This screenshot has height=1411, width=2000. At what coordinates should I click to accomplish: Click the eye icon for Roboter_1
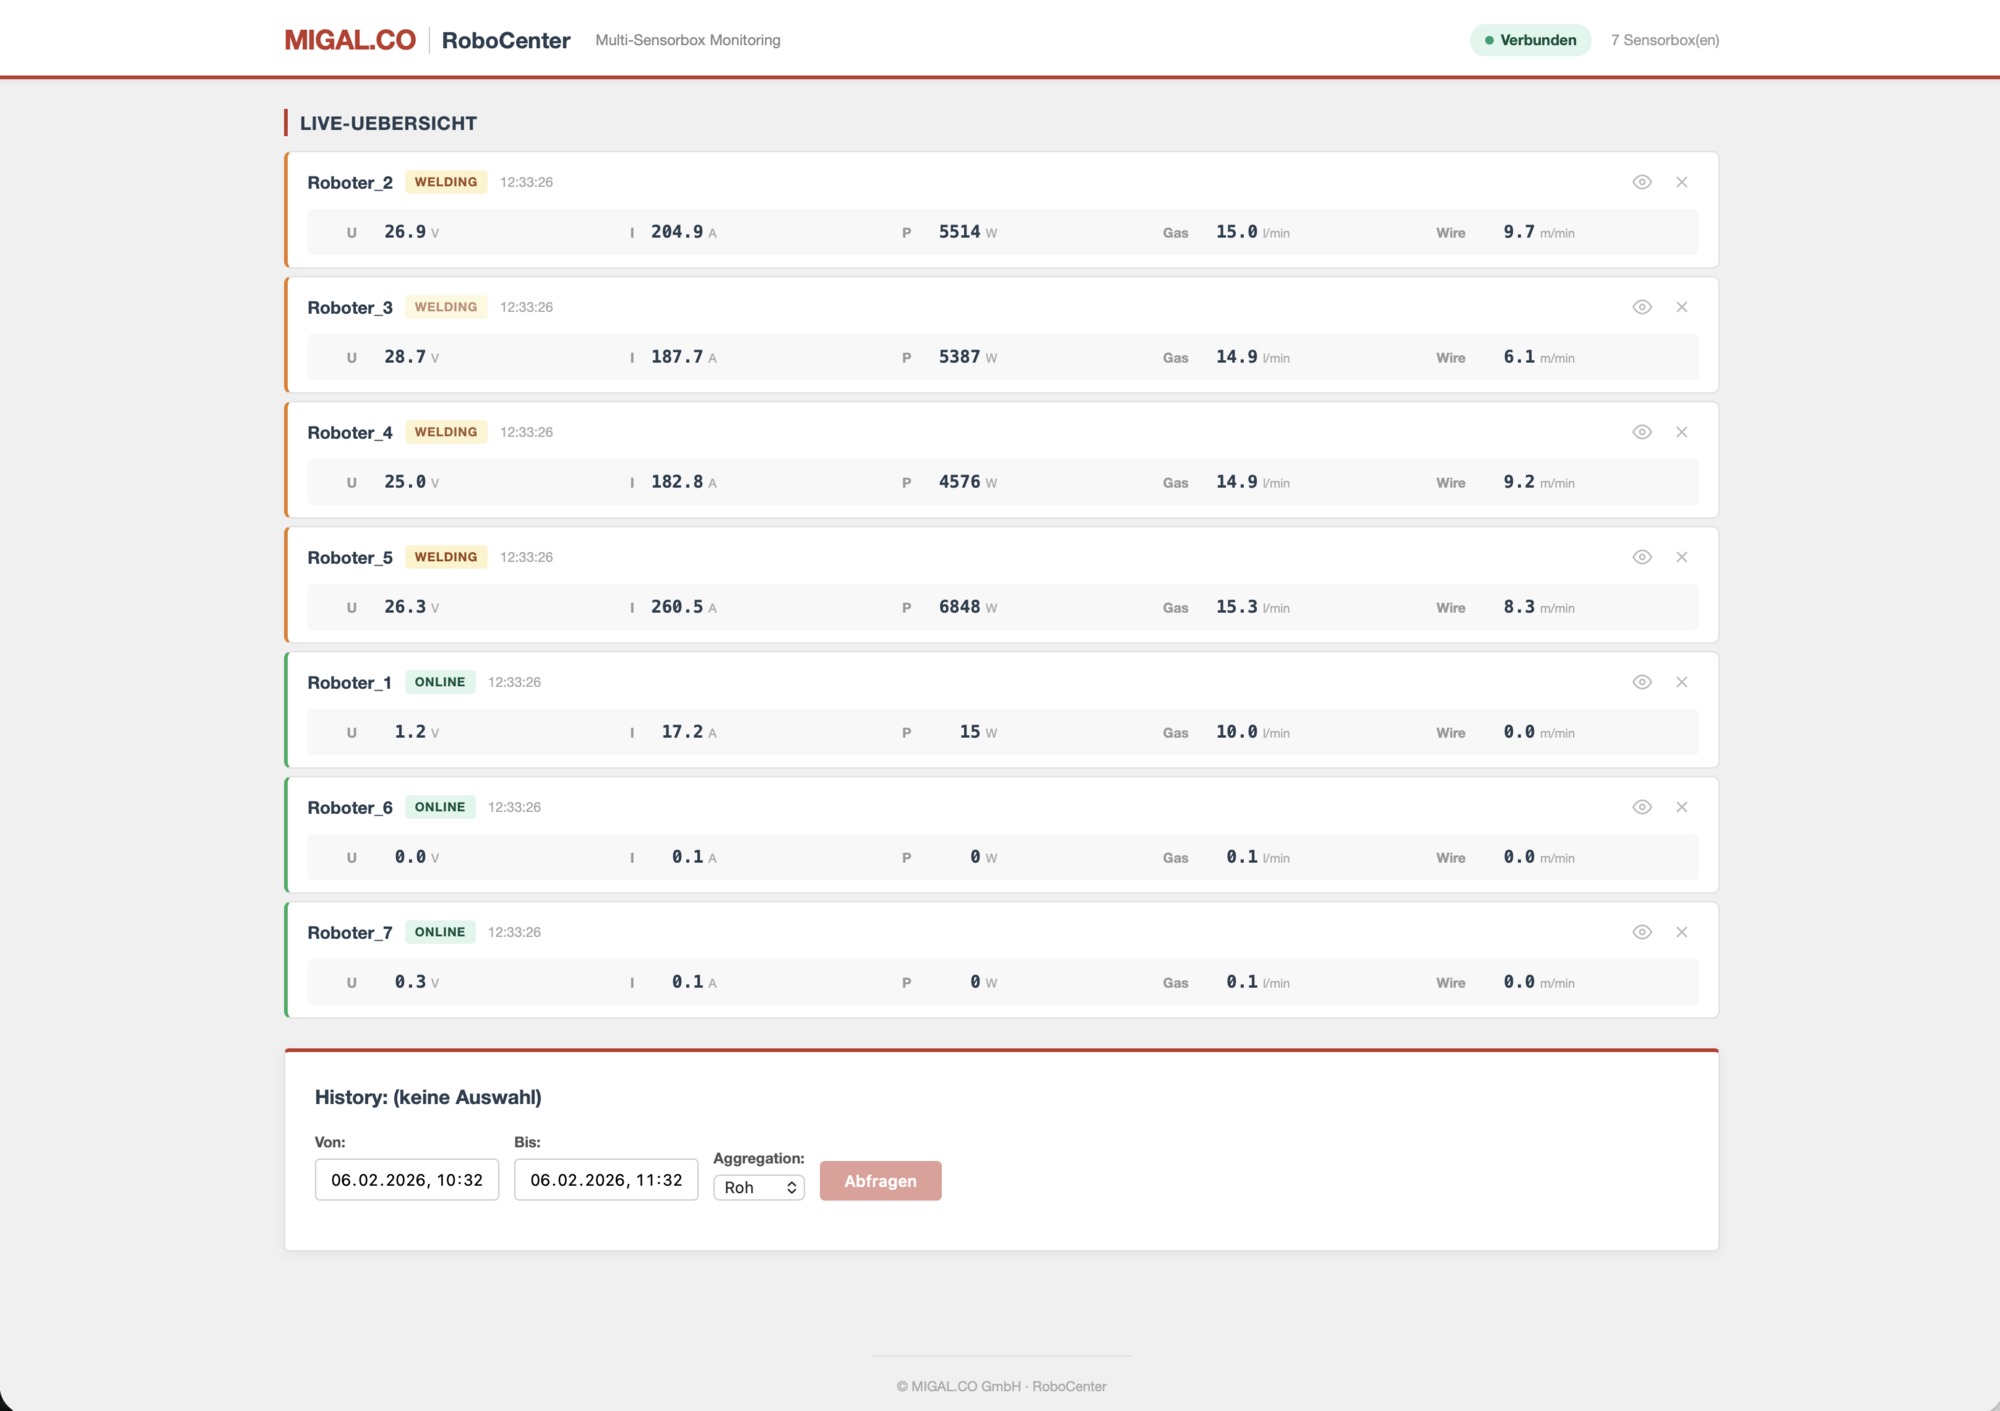tap(1642, 682)
